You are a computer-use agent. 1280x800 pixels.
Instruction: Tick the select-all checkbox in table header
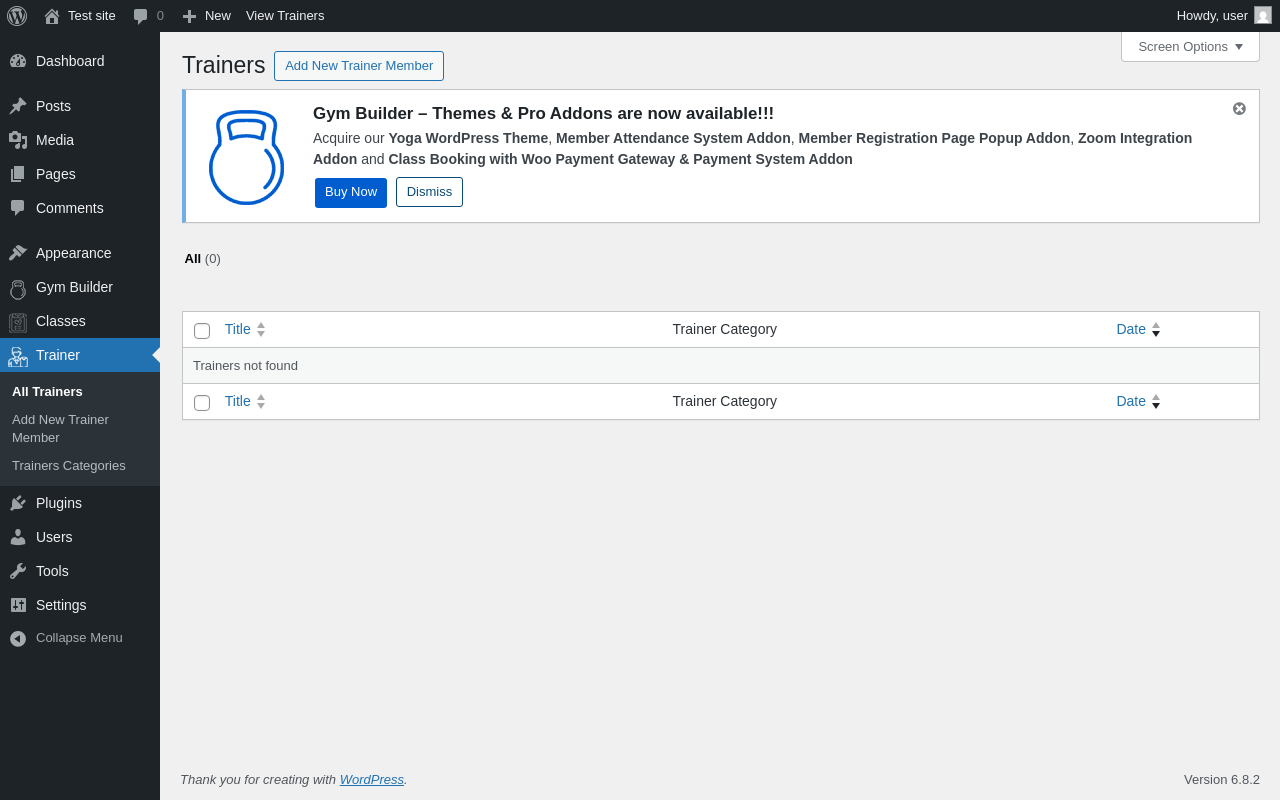(x=202, y=331)
